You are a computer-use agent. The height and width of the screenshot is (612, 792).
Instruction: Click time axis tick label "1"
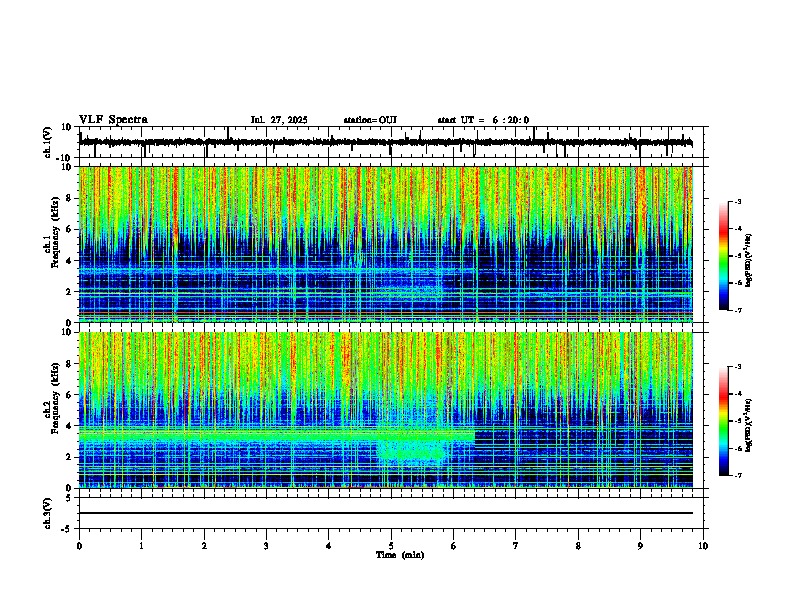[141, 546]
